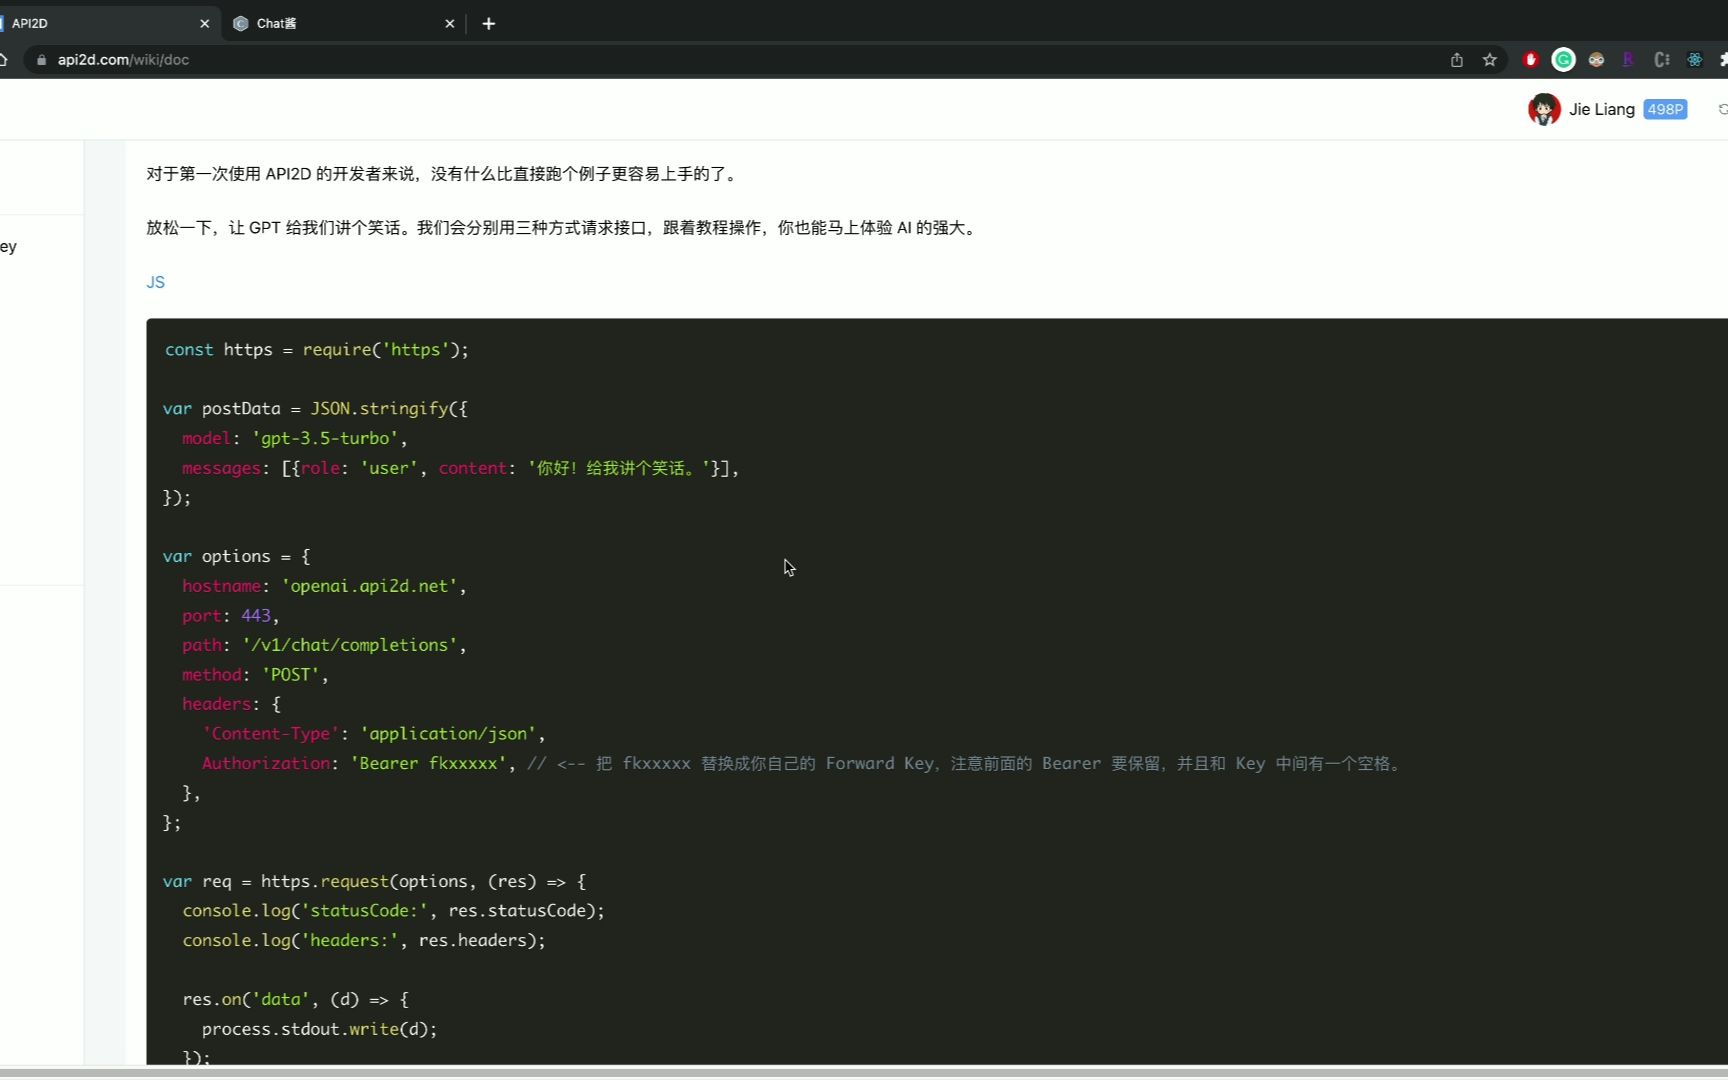Click the face avatar browser extension icon
Screen dimensions: 1728x1080
pos(1596,60)
